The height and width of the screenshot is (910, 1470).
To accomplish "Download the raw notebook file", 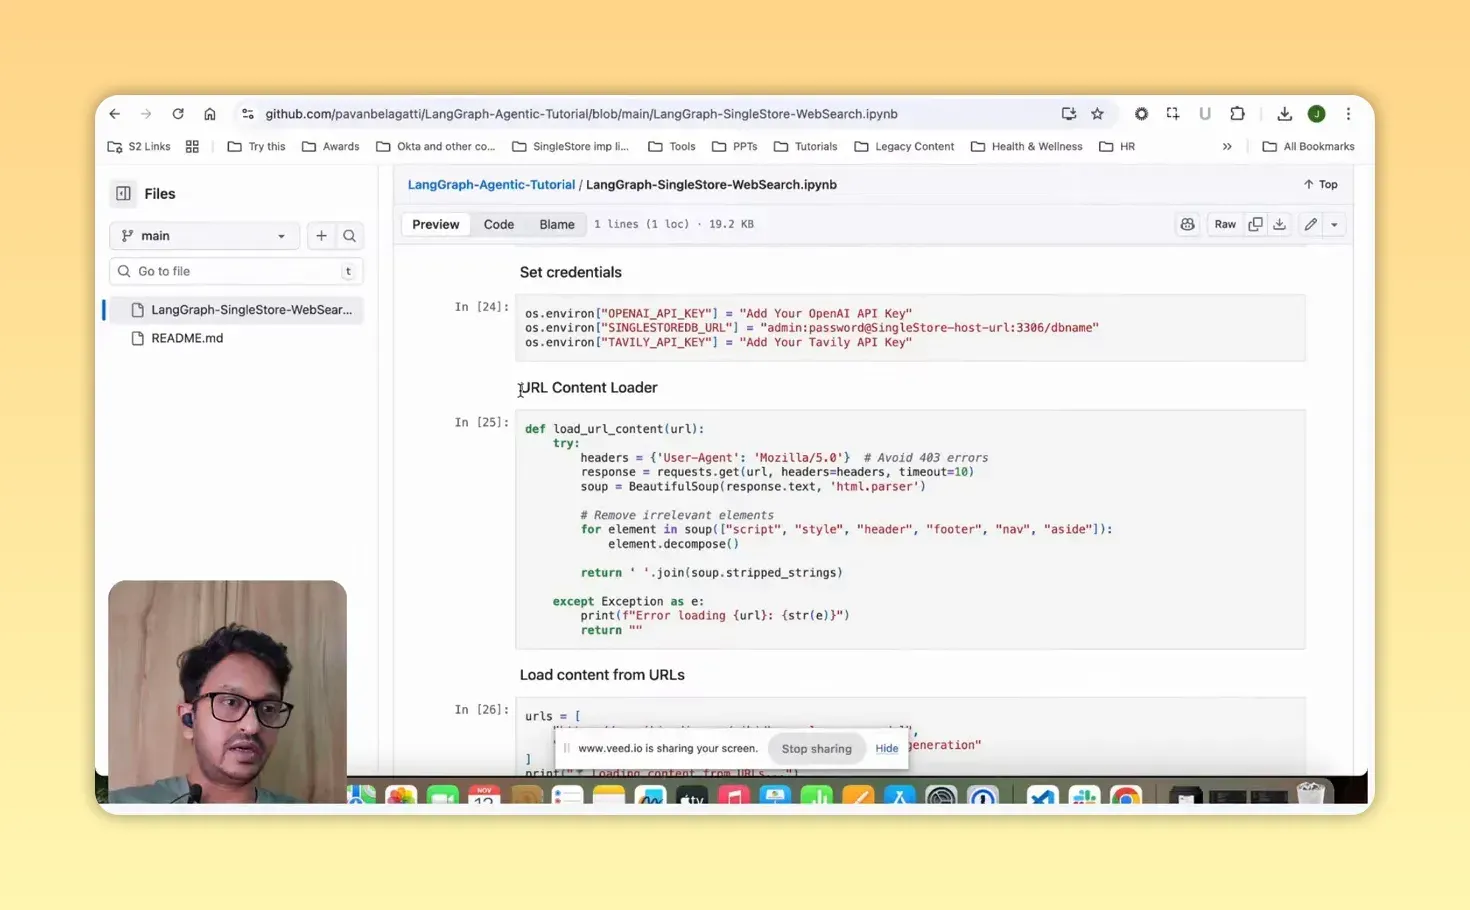I will coord(1279,225).
